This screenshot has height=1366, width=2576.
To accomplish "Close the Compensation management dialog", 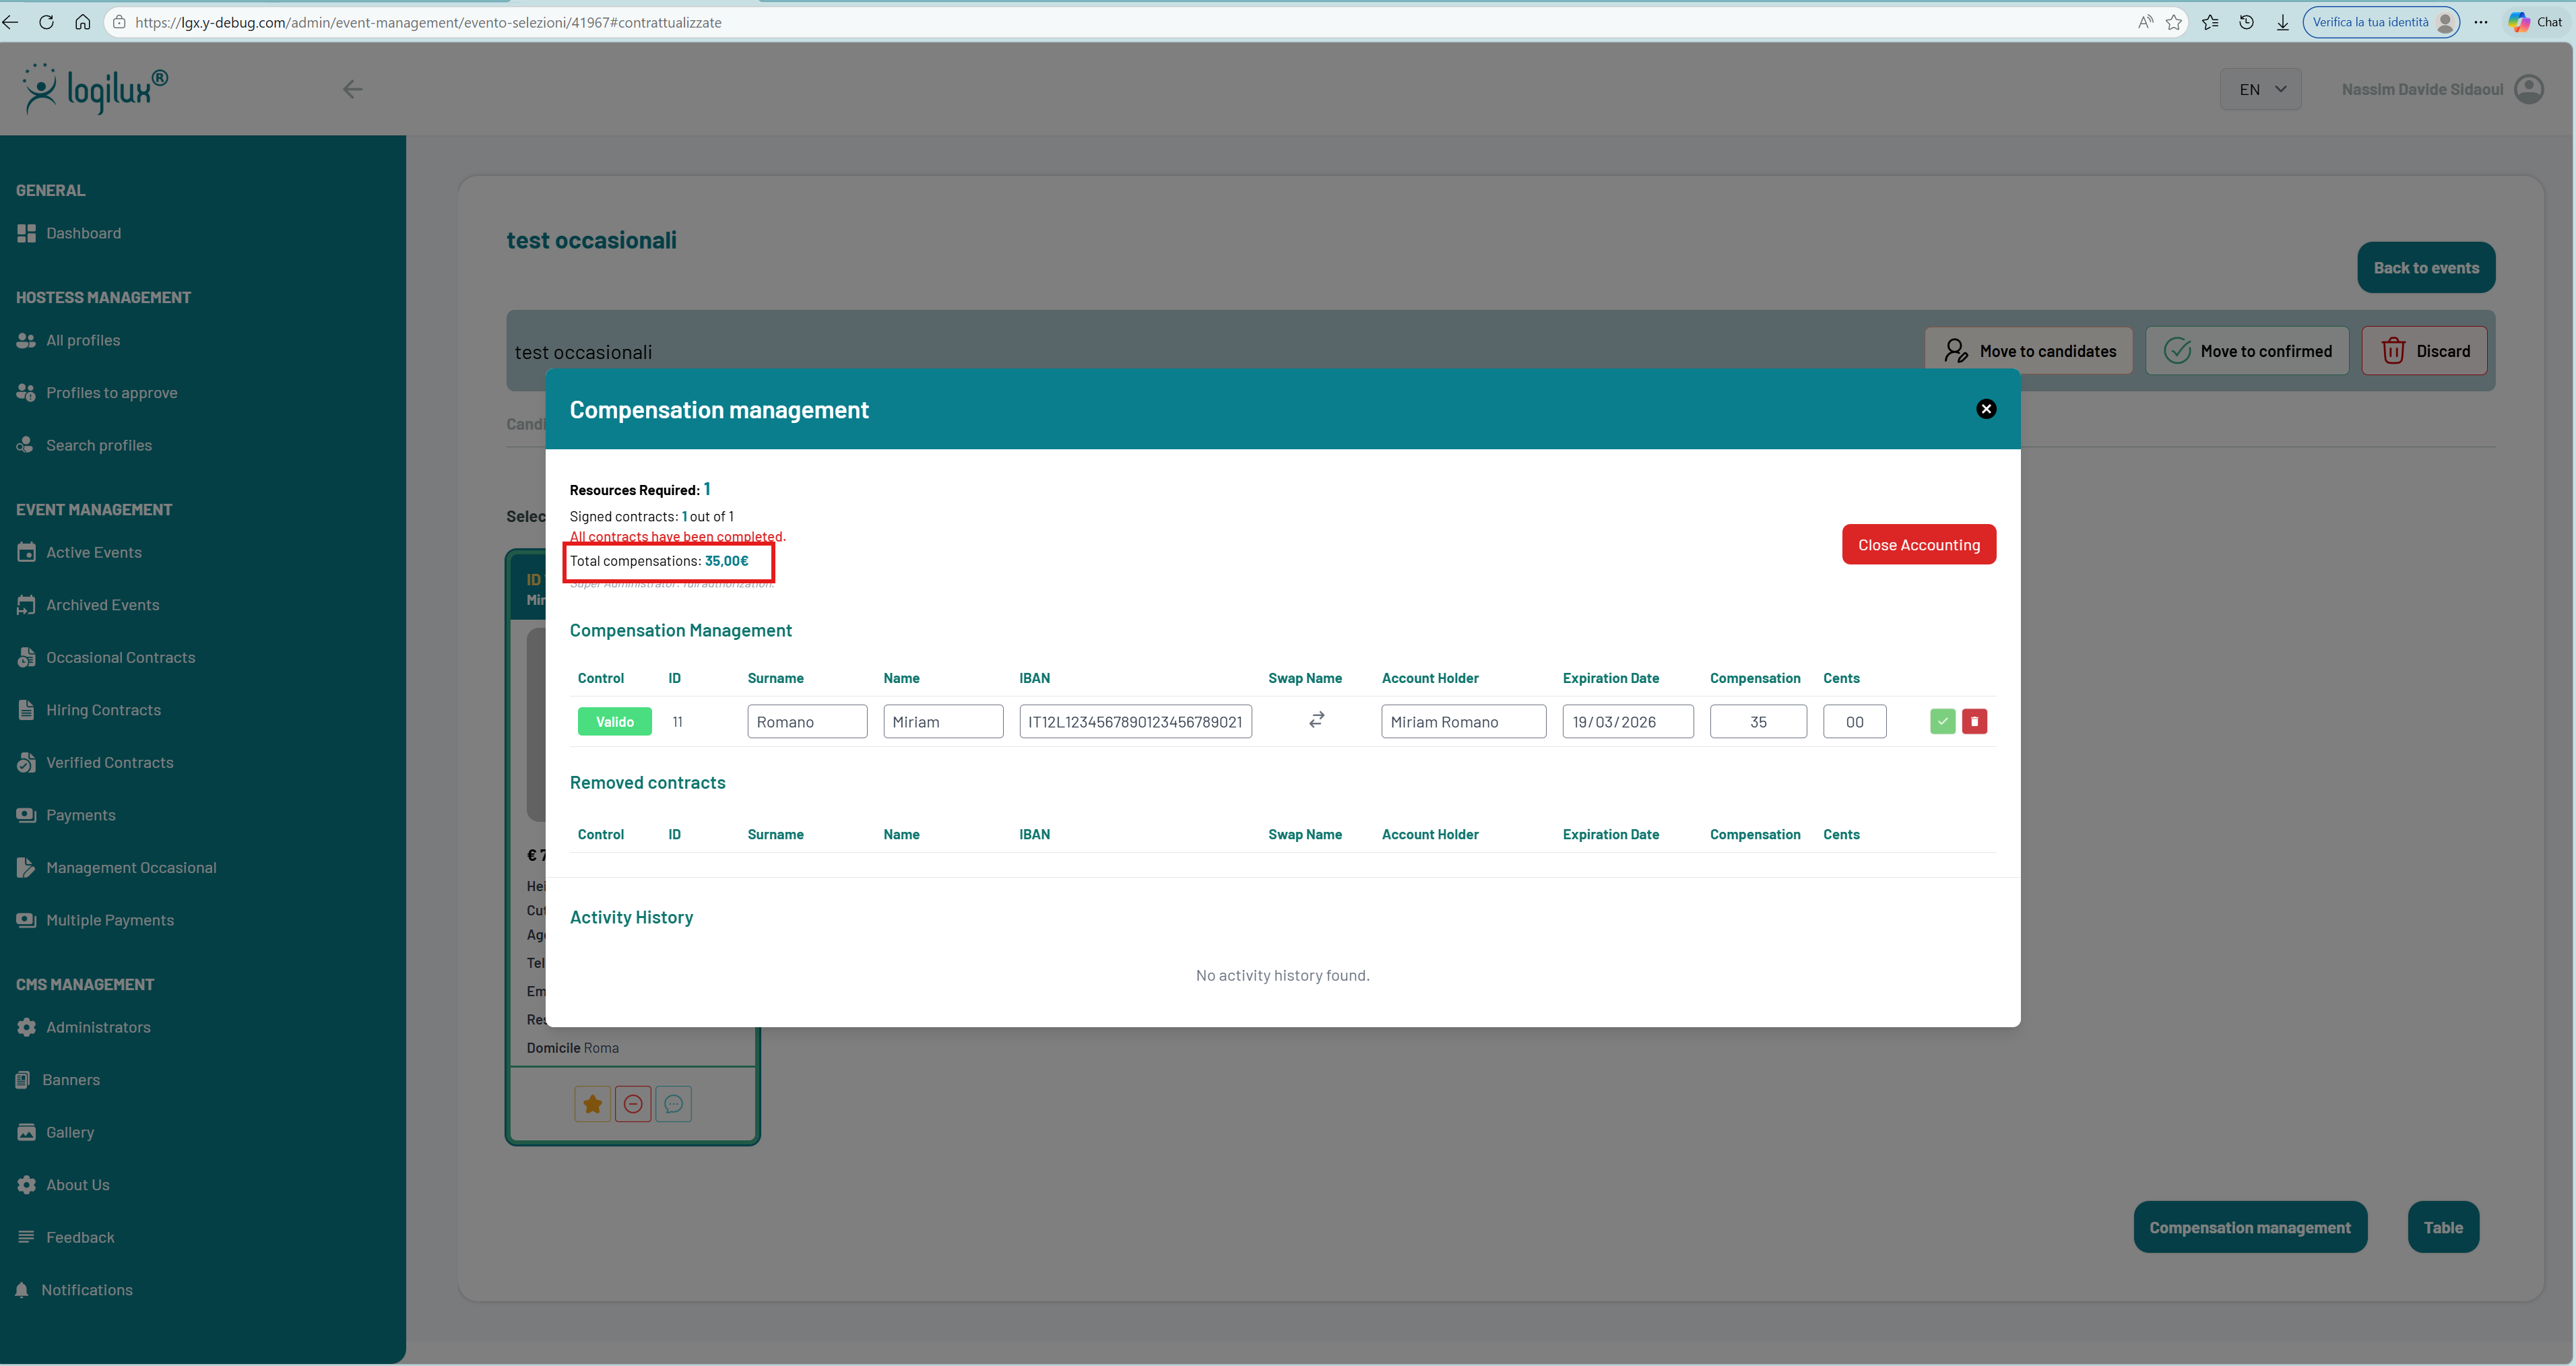I will tap(1986, 409).
